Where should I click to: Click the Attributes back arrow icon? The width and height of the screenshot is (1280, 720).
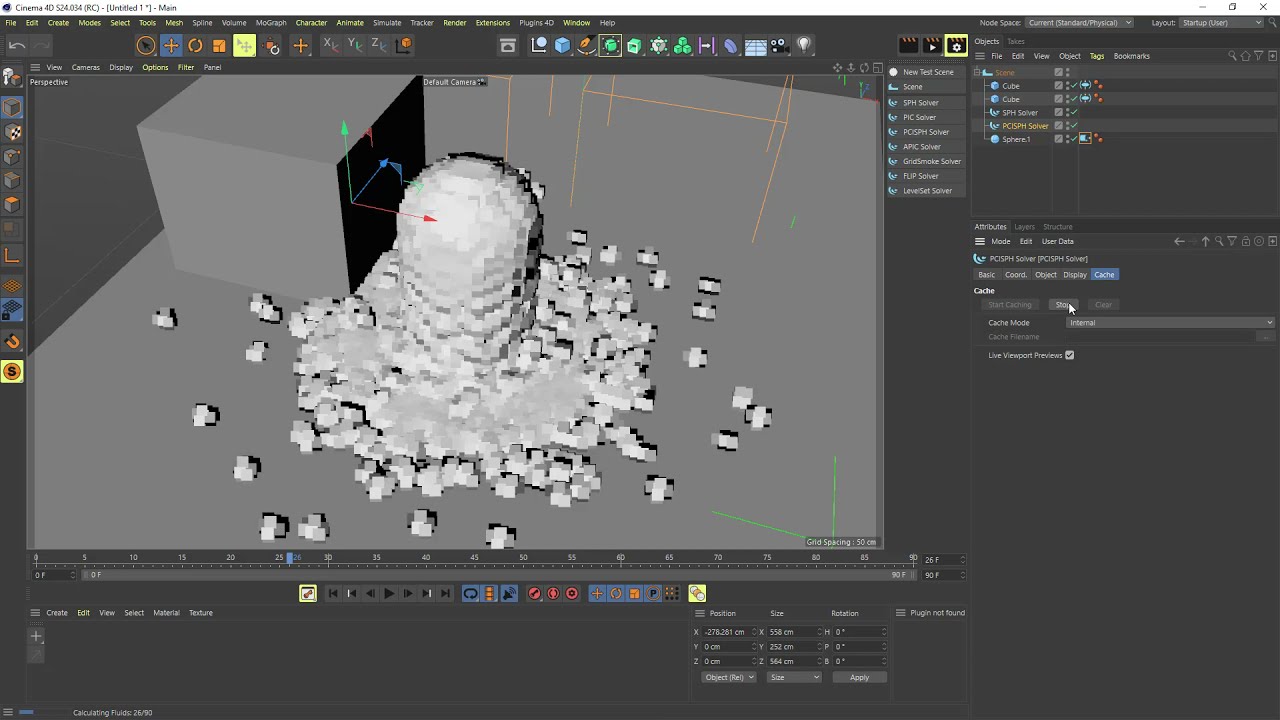tap(1179, 241)
